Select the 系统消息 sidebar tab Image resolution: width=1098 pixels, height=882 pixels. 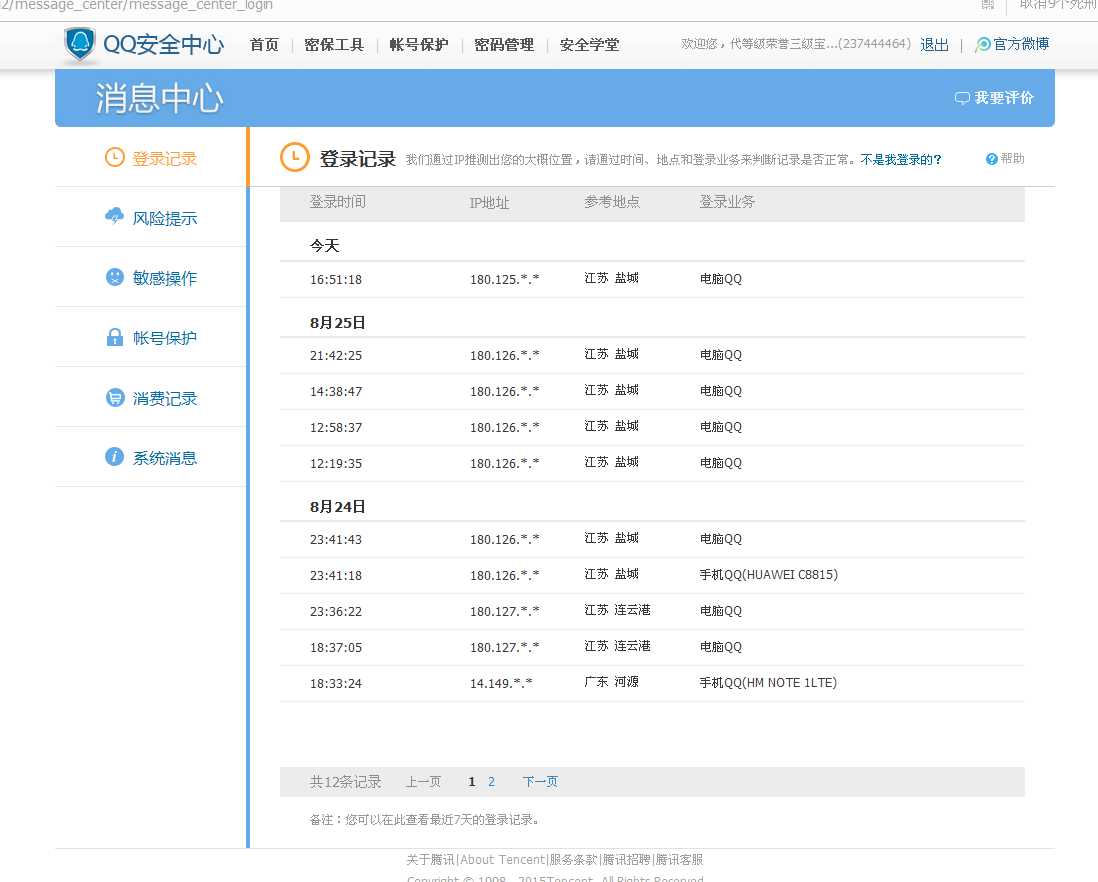tap(151, 457)
